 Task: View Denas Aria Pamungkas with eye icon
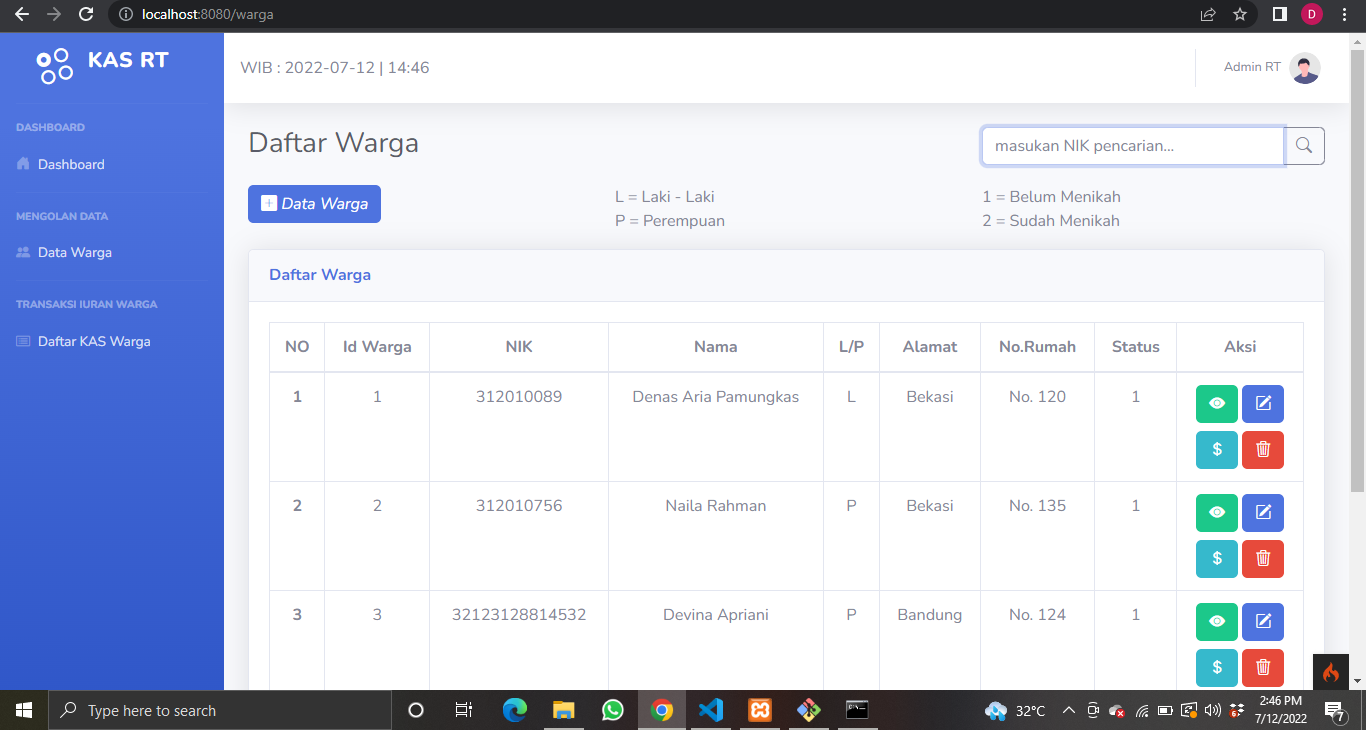(1216, 403)
